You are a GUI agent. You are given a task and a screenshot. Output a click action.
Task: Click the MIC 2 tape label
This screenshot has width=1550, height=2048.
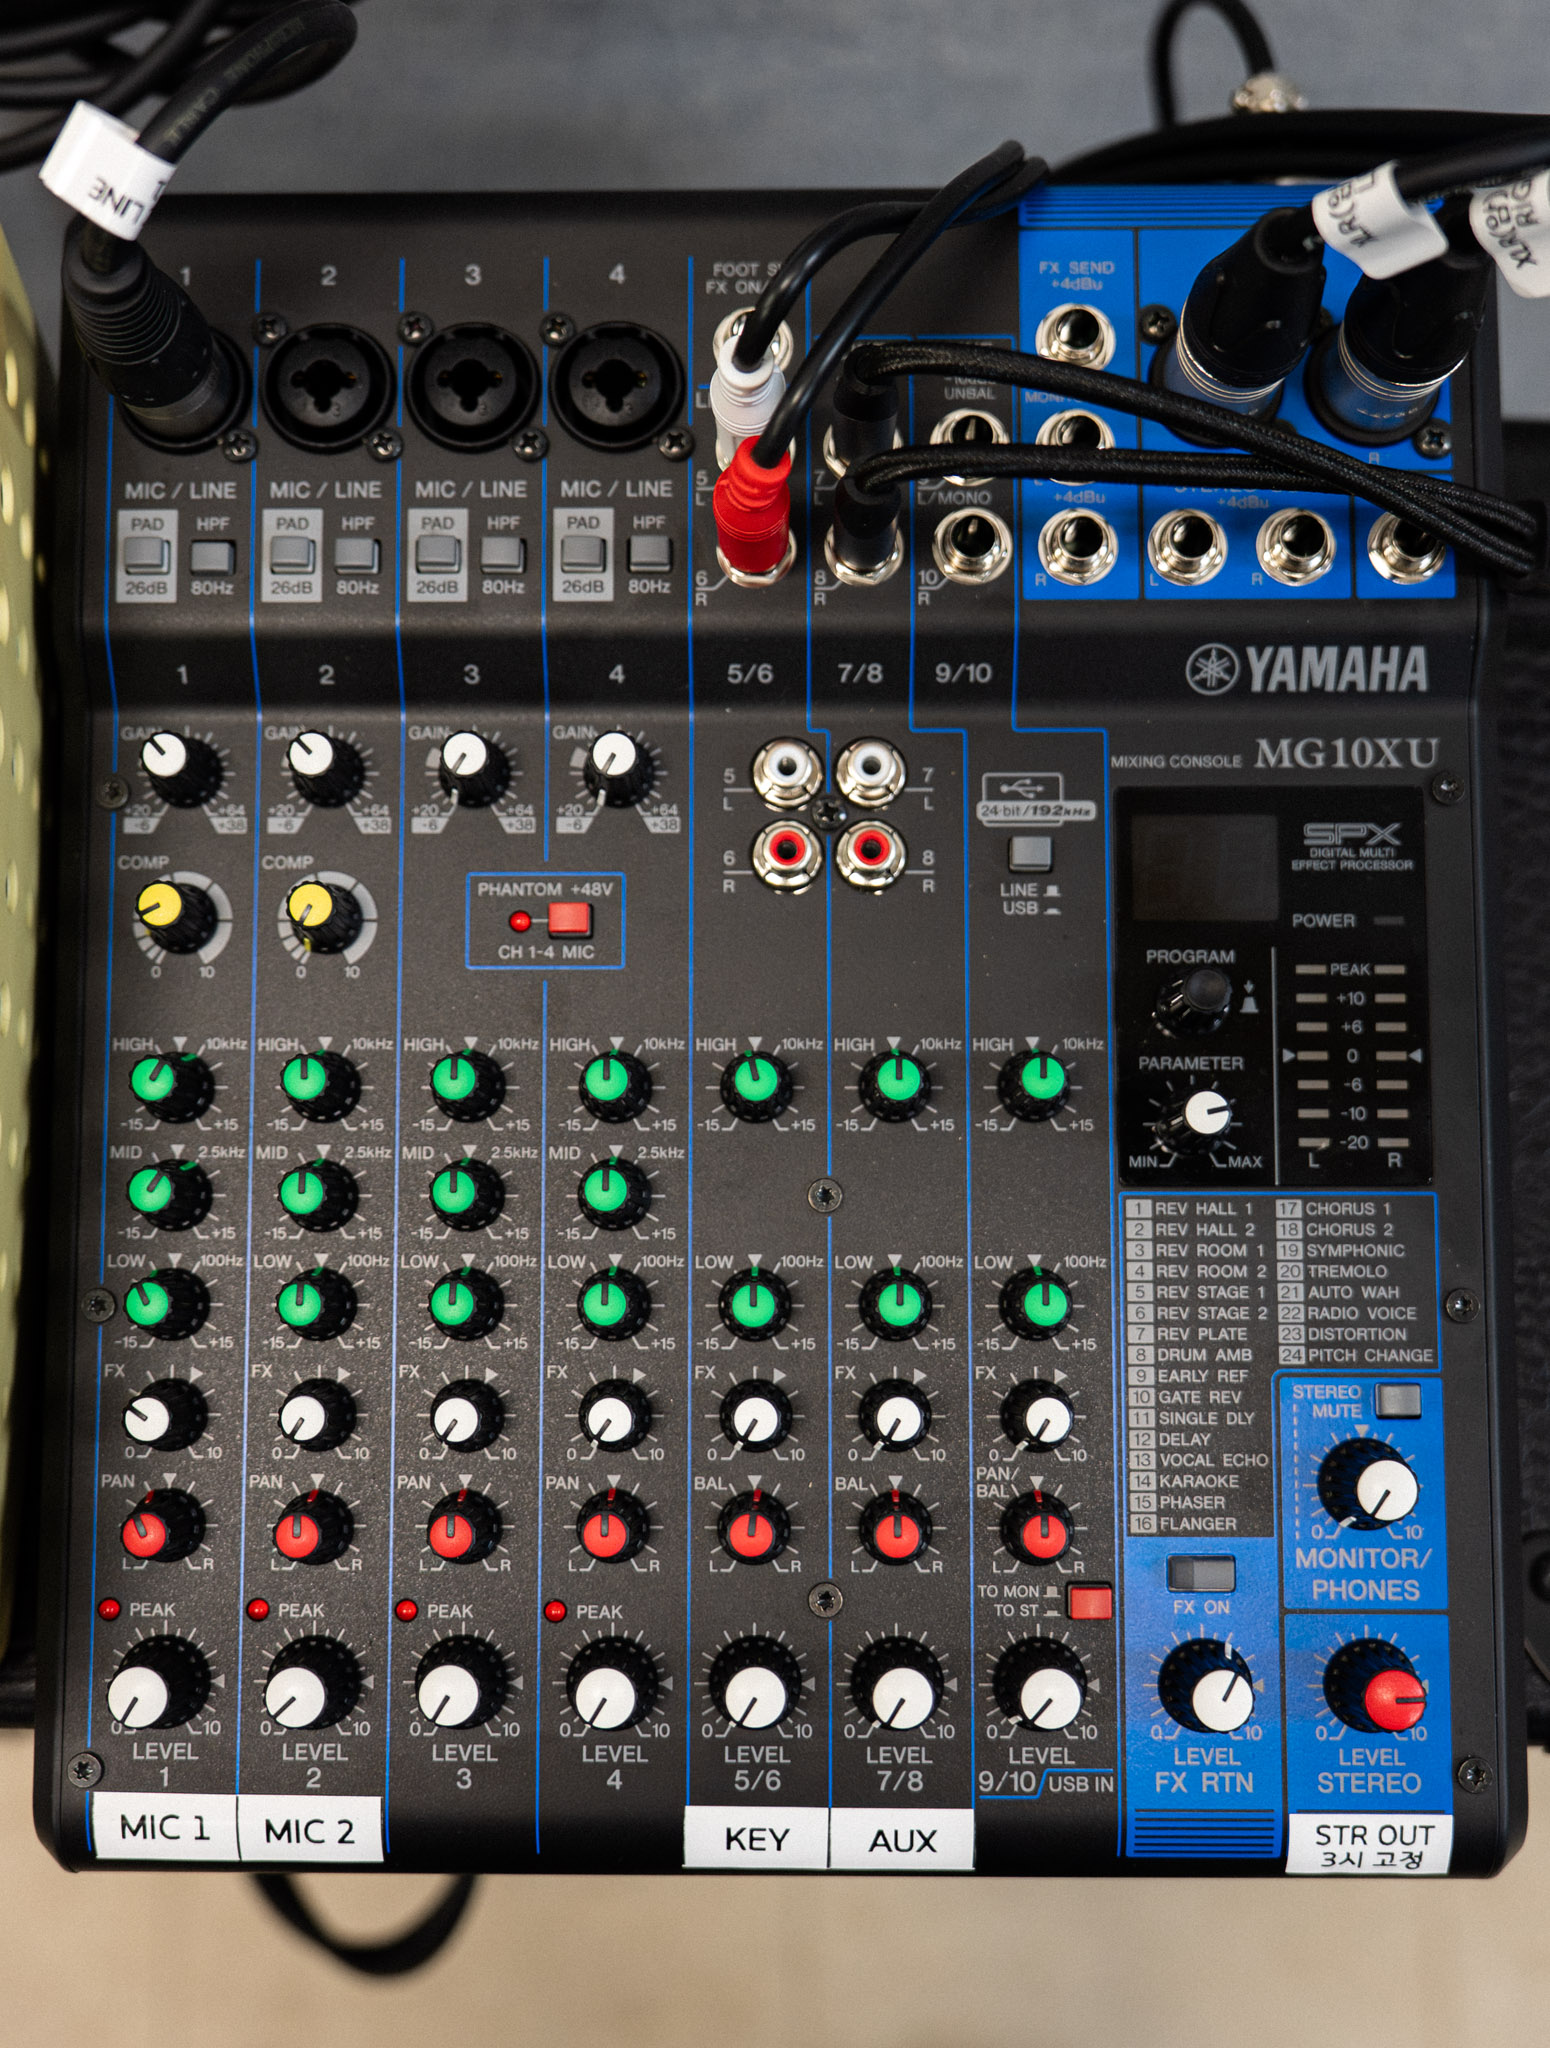coord(310,1830)
